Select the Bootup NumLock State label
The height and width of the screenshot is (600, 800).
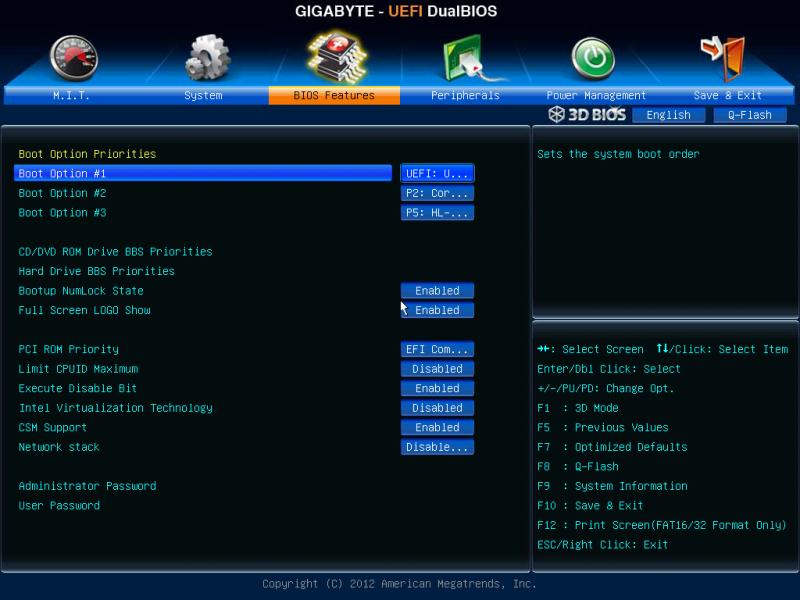tap(81, 291)
